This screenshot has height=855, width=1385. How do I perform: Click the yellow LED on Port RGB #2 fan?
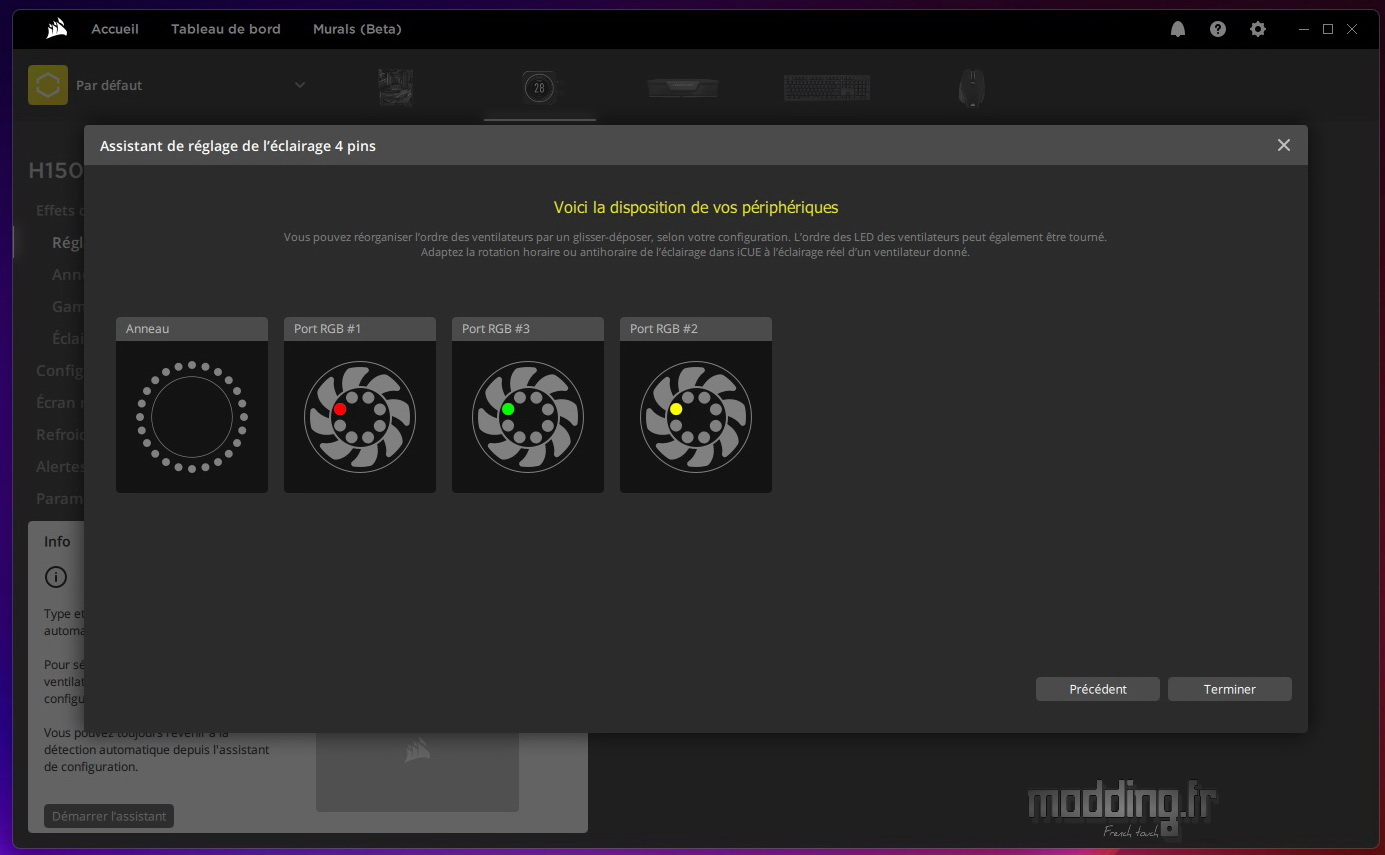[x=676, y=409]
